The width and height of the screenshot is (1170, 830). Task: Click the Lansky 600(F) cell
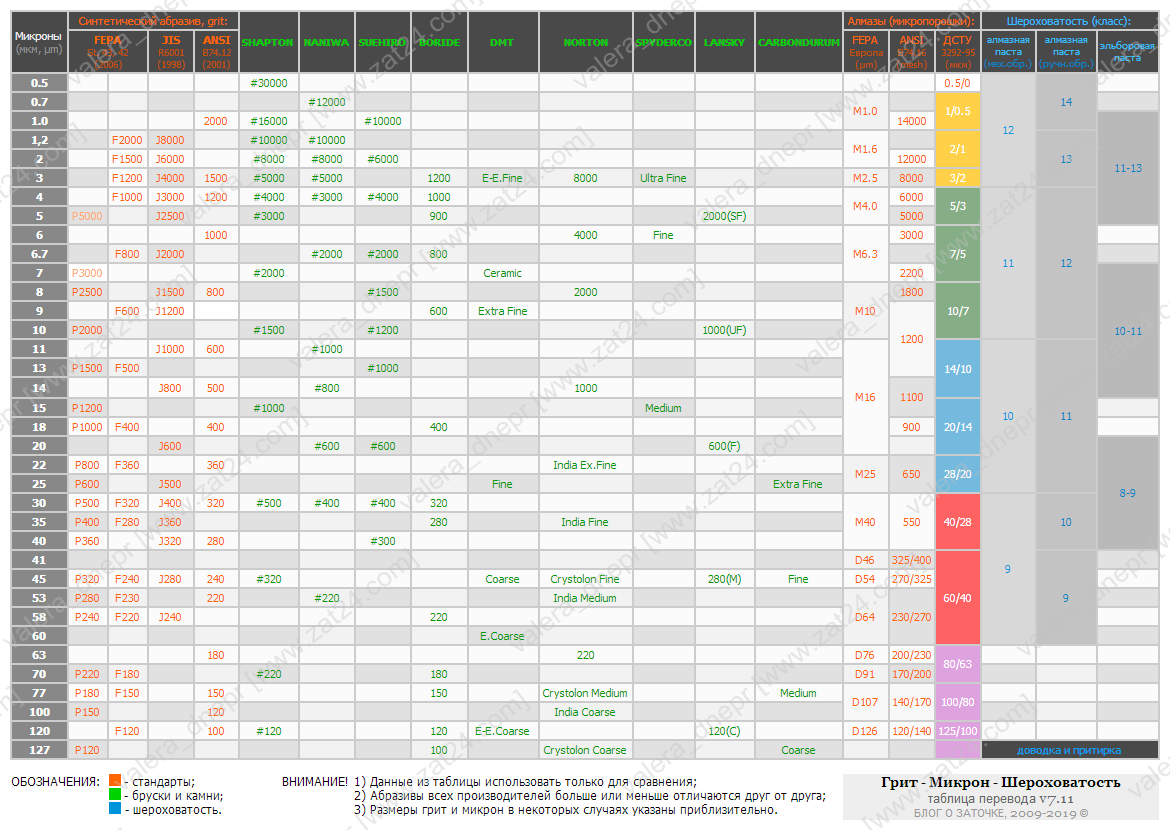pos(725,446)
